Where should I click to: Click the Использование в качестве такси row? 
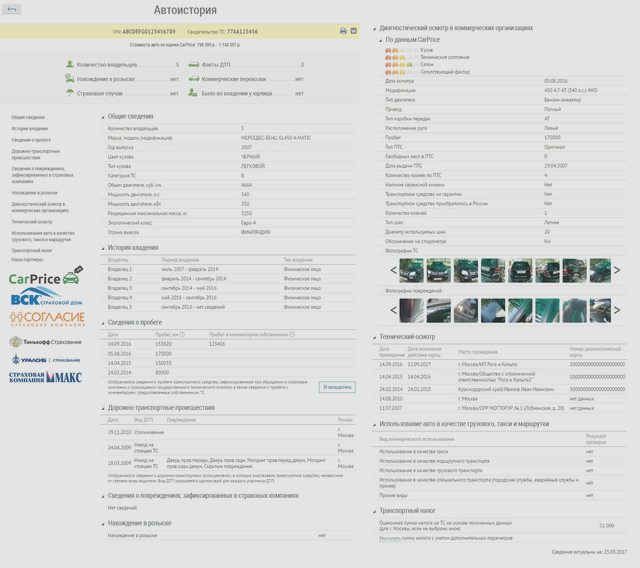tap(499, 452)
